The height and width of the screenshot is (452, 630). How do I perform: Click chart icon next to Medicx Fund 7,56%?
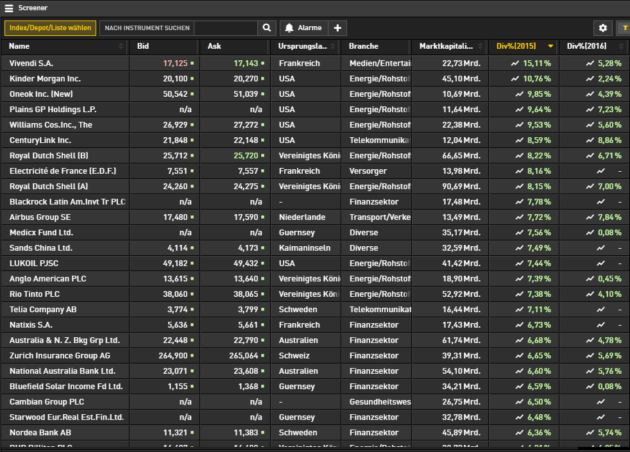(x=519, y=233)
